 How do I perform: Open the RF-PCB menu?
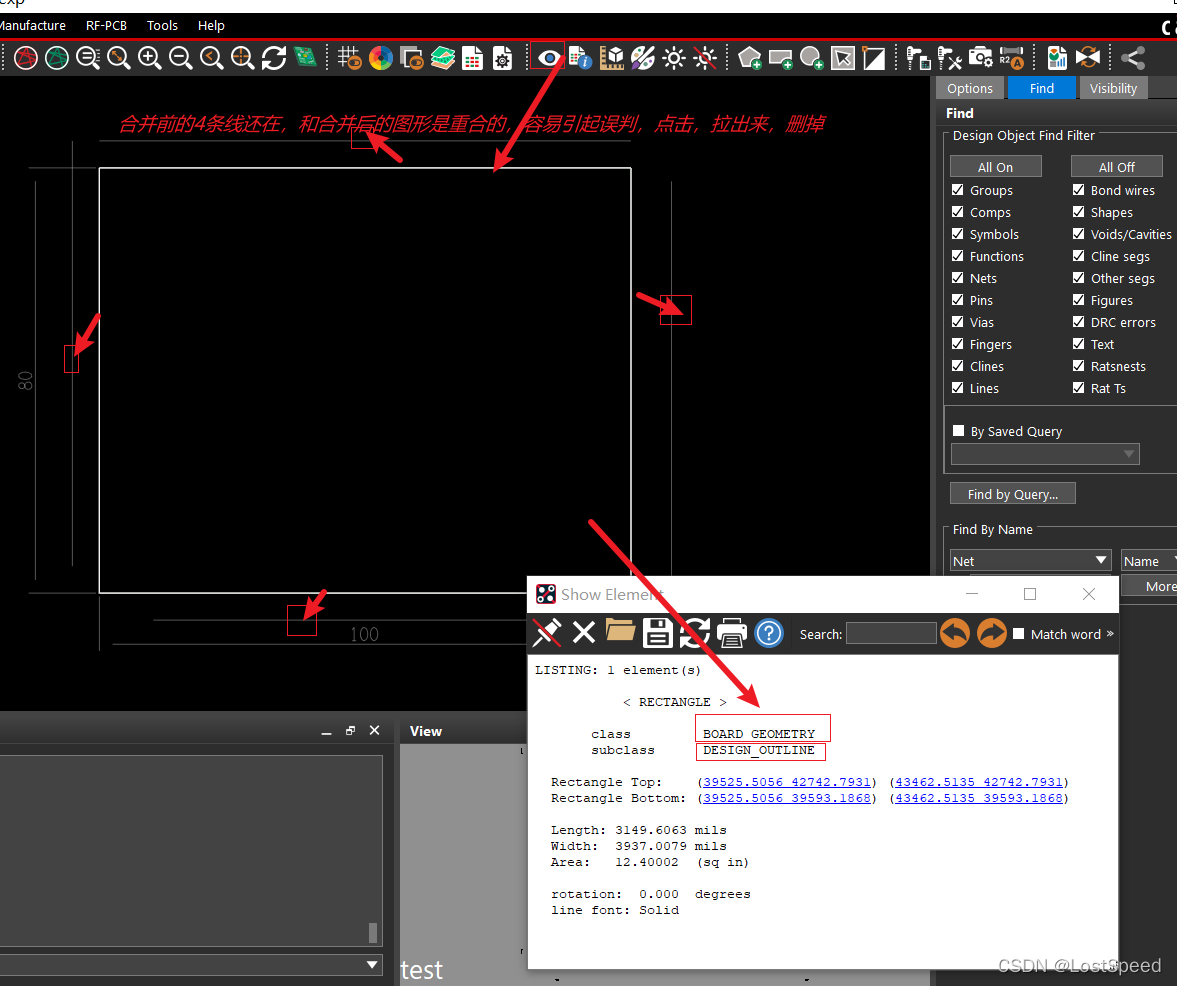click(x=106, y=25)
